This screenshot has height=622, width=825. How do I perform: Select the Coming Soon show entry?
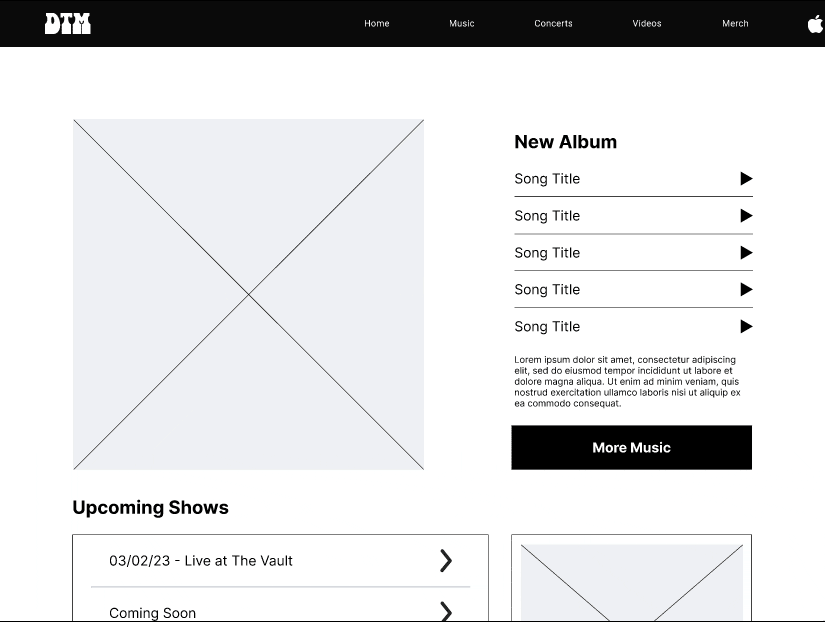[153, 613]
